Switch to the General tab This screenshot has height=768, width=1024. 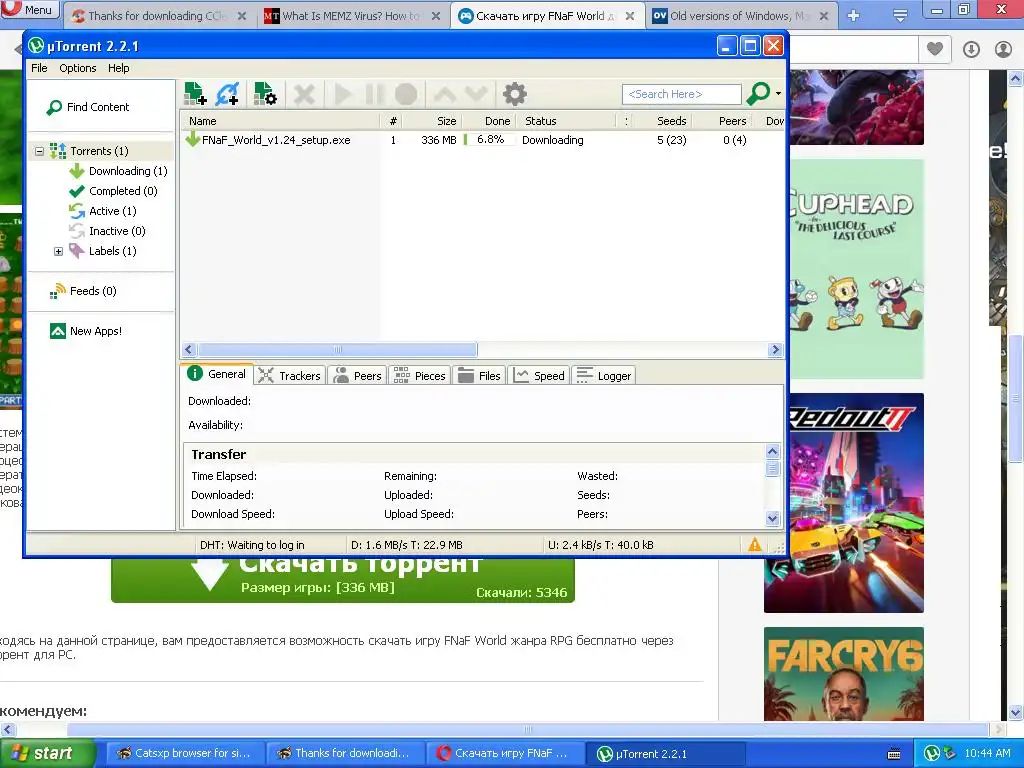coord(217,374)
